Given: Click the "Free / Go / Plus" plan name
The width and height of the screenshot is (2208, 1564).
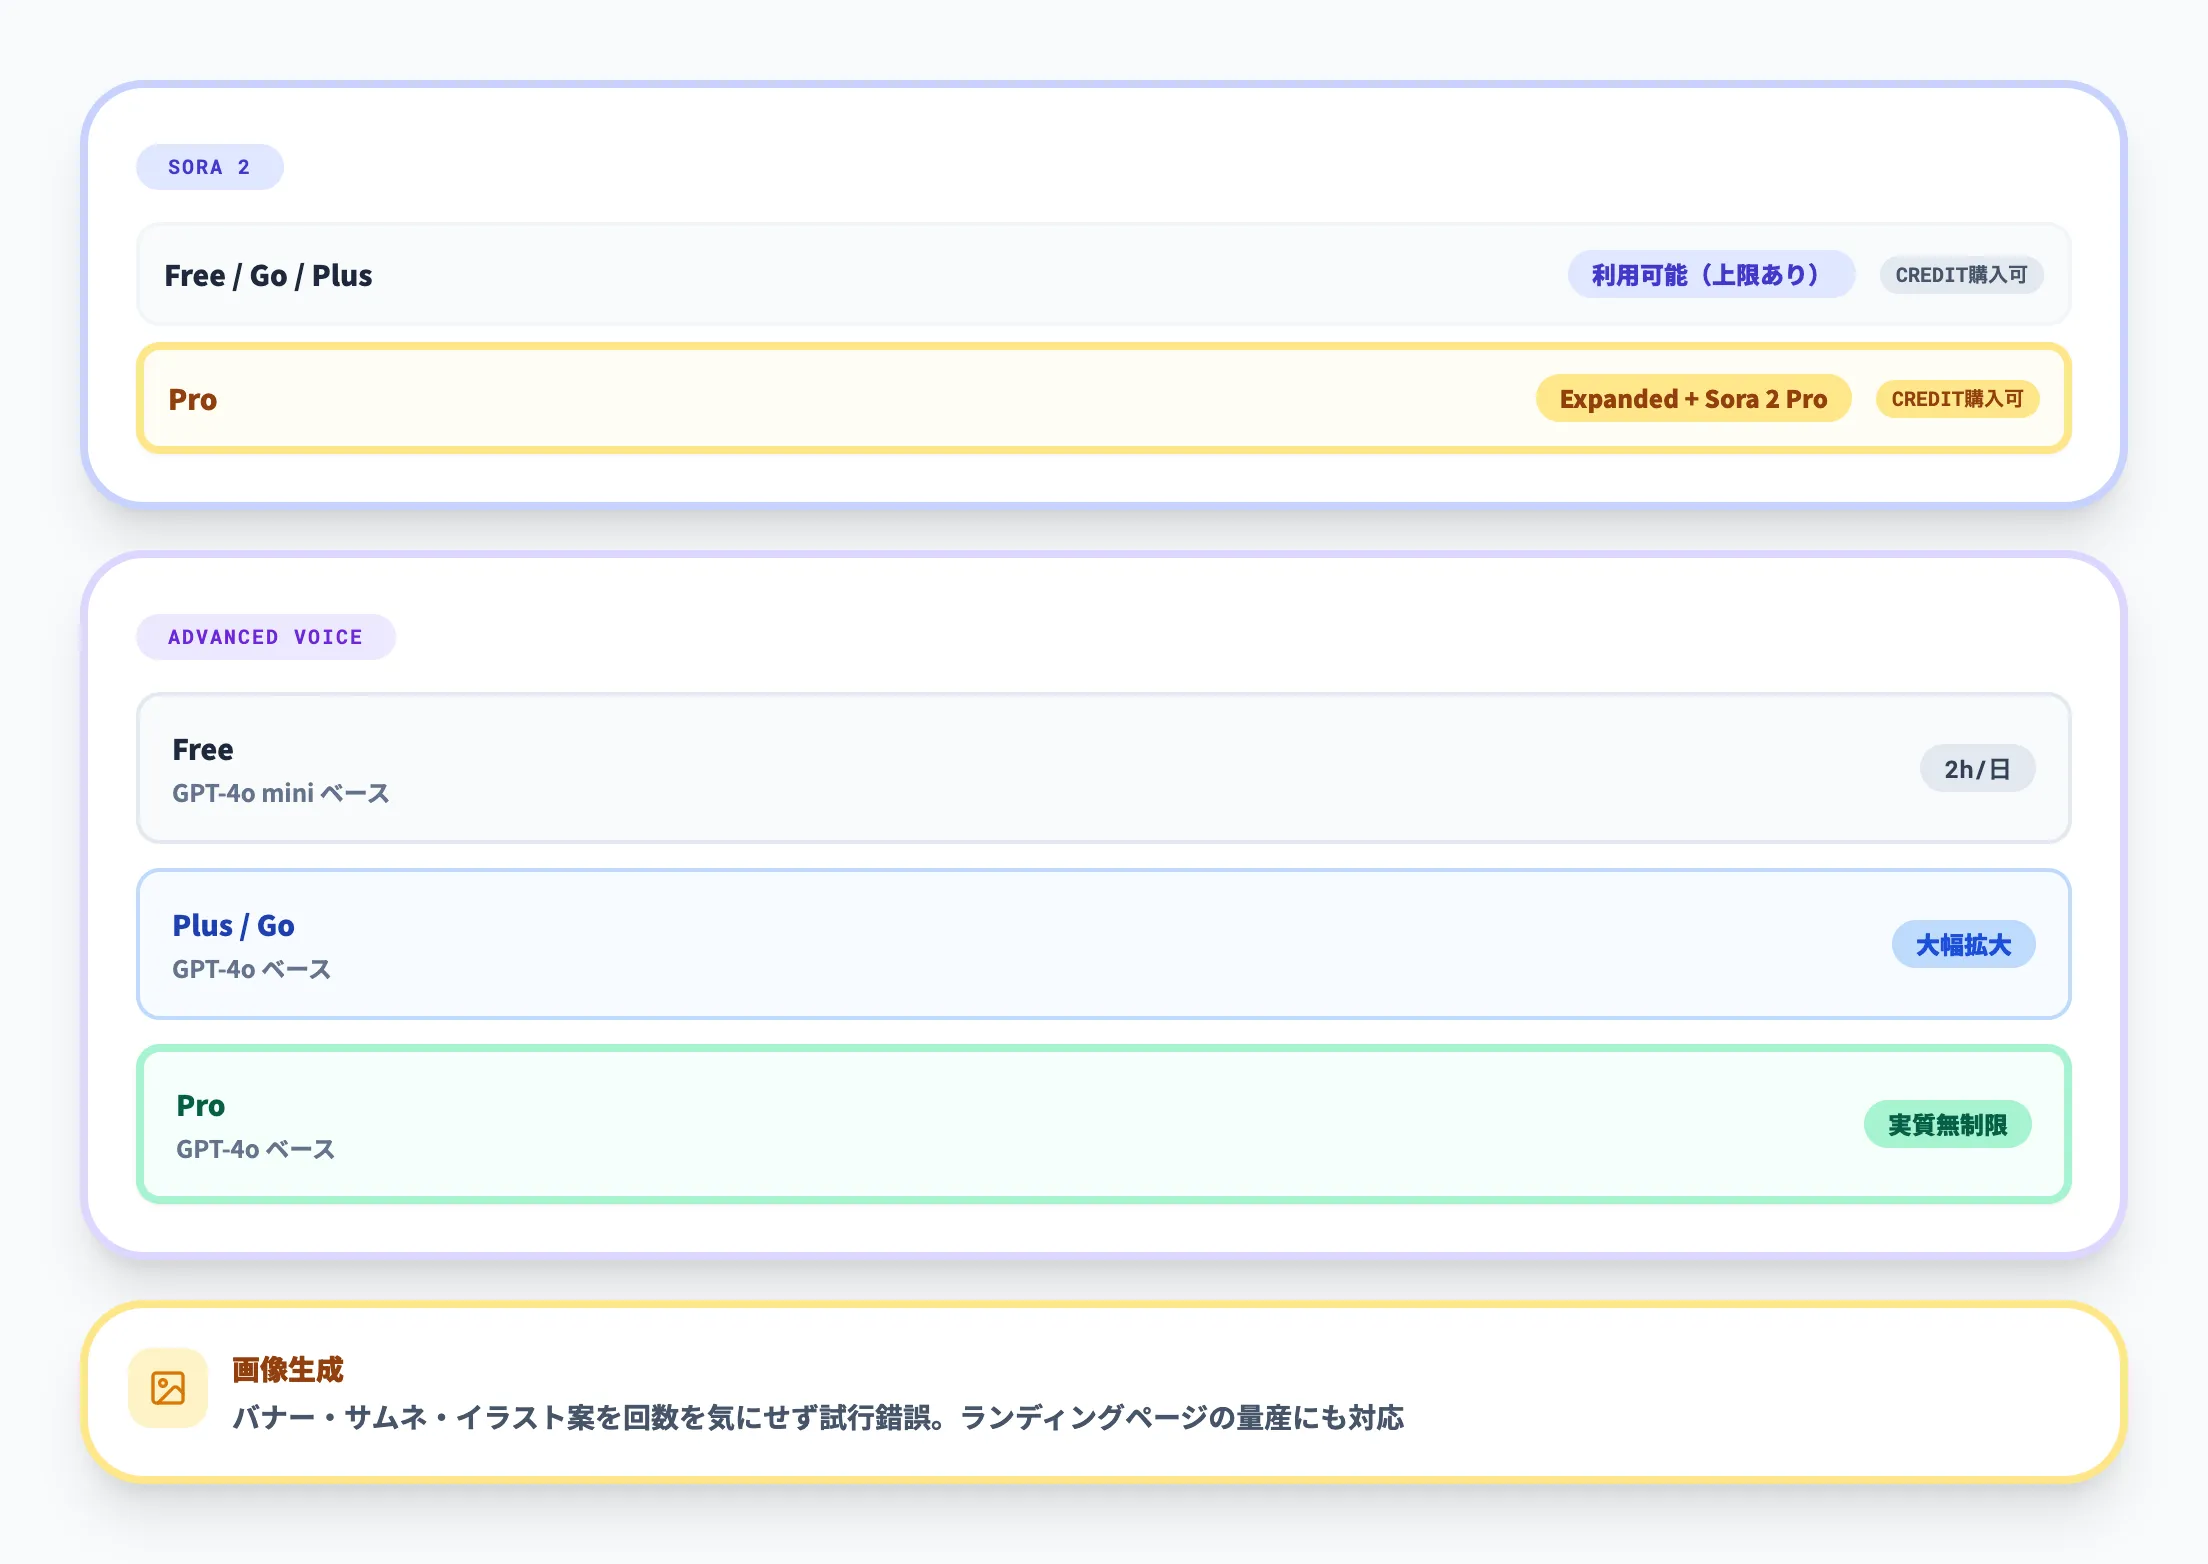Looking at the screenshot, I should pos(268,275).
